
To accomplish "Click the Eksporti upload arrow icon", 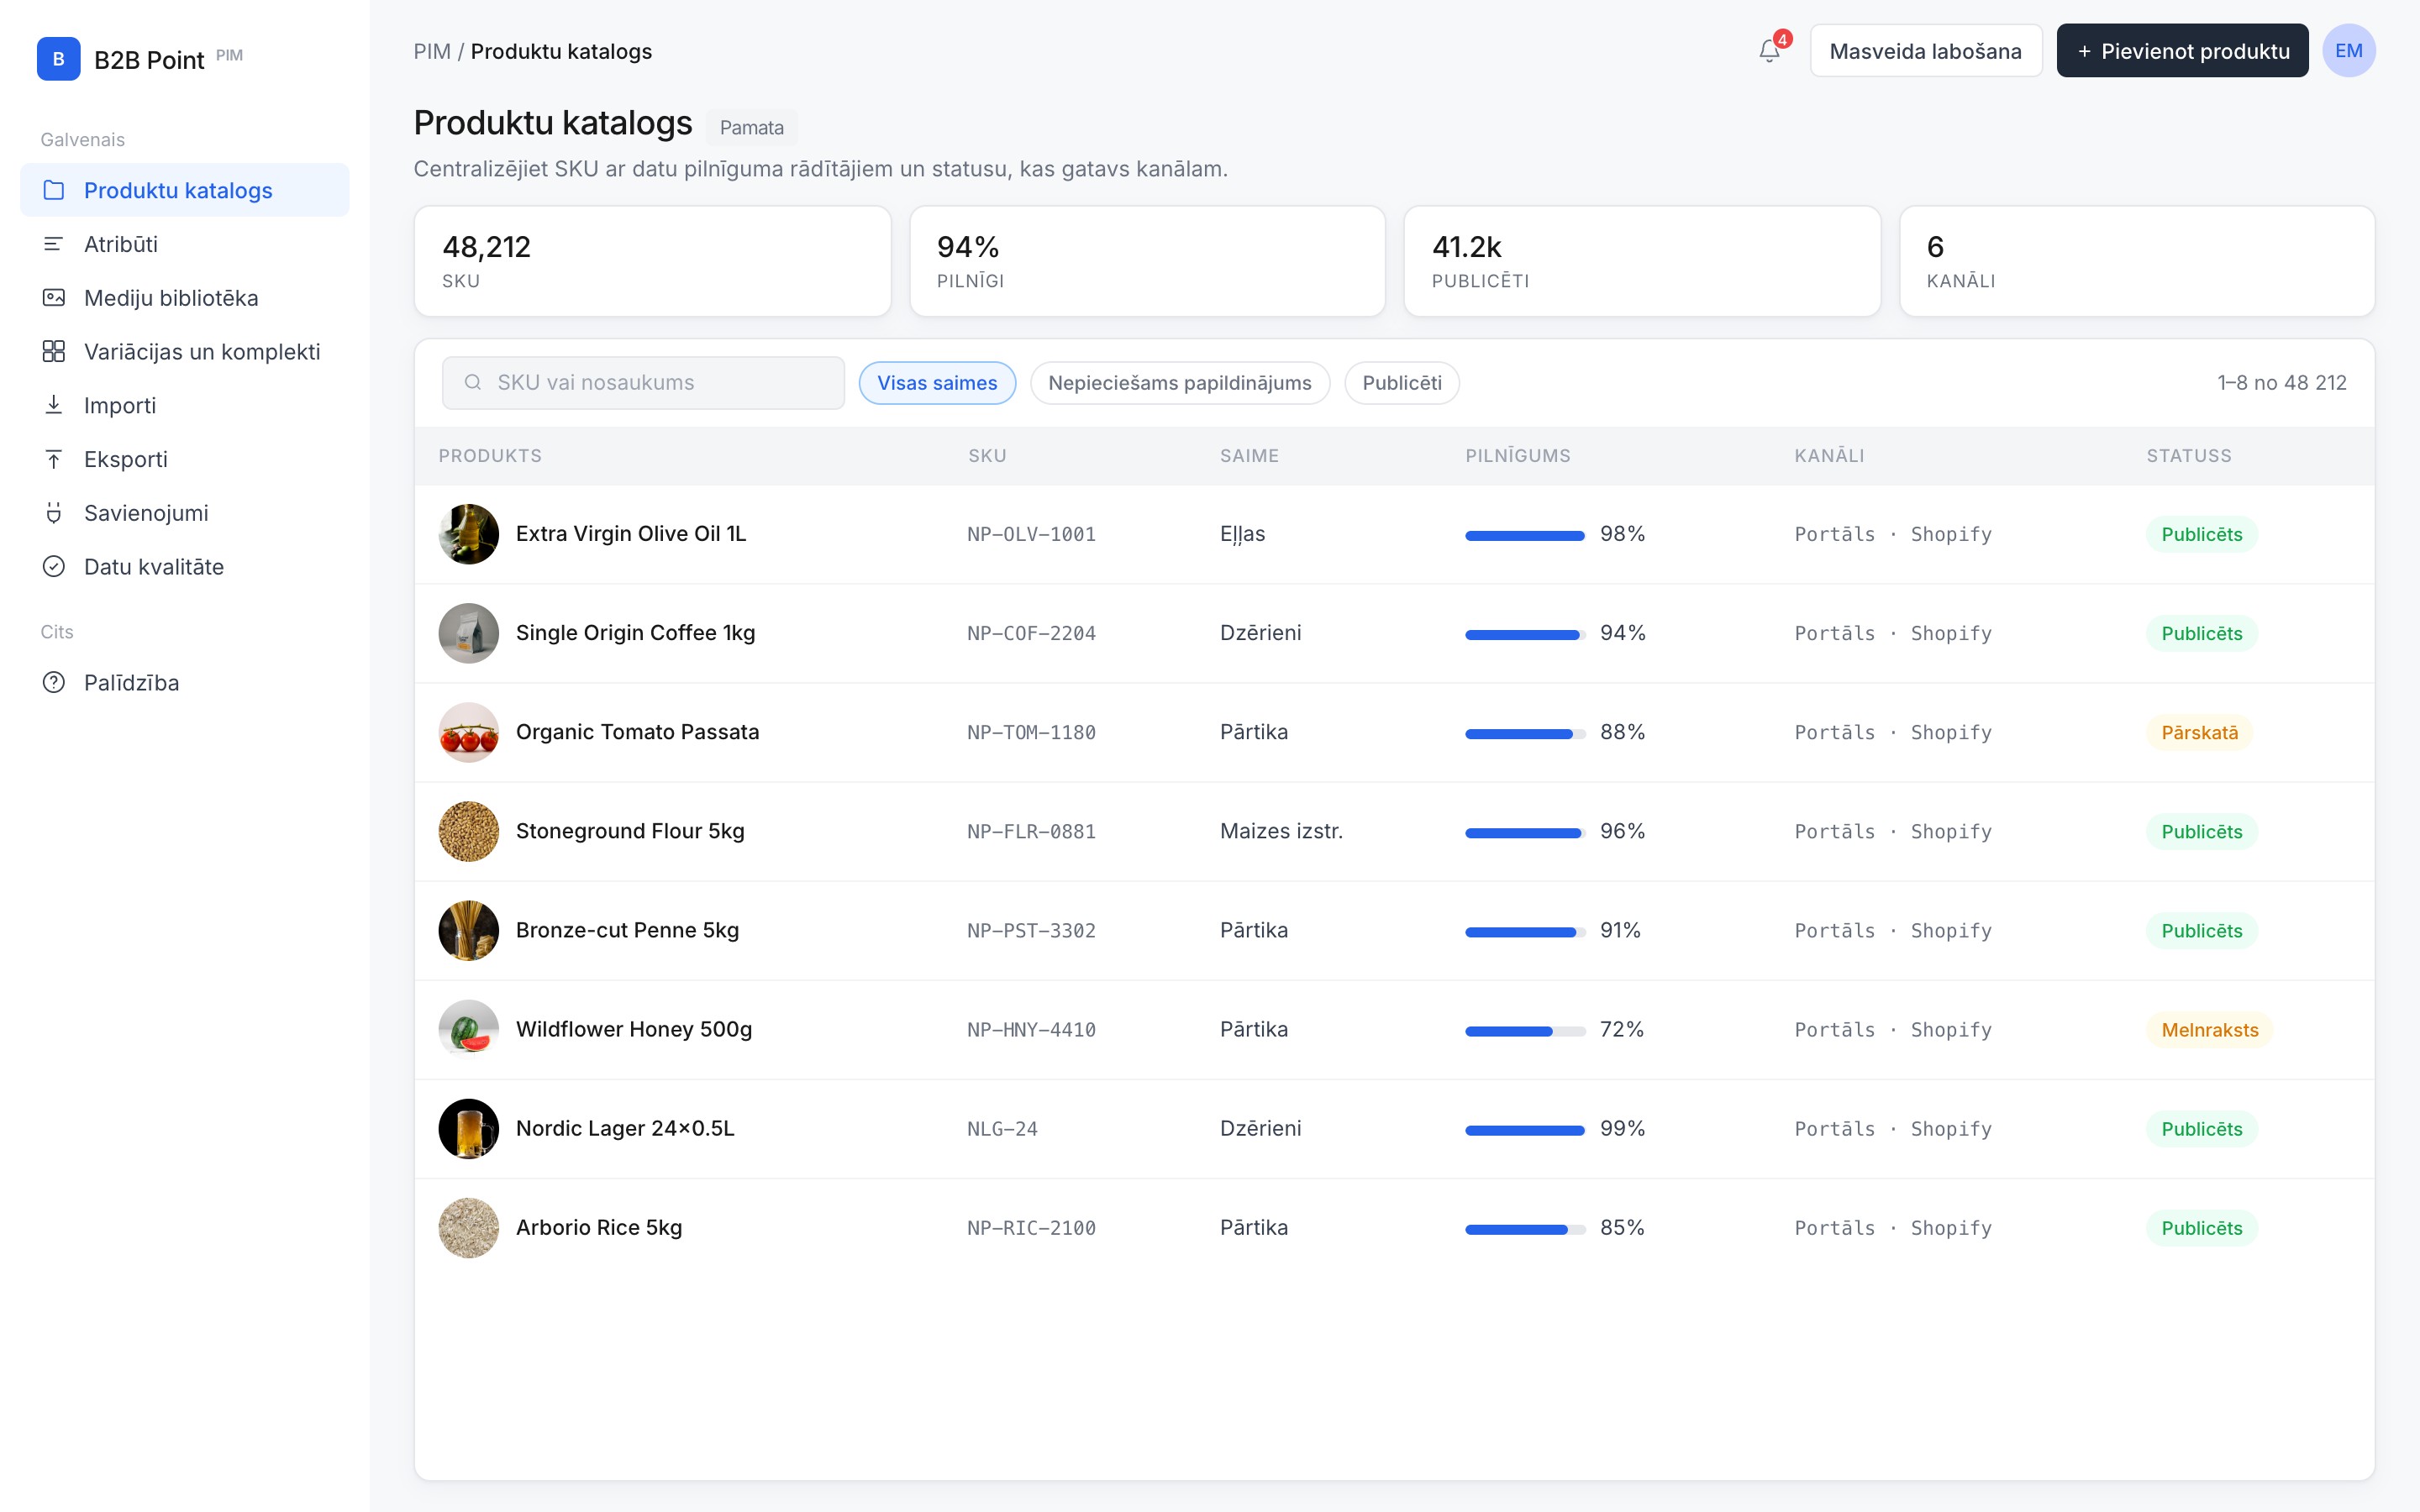I will pyautogui.click(x=54, y=459).
